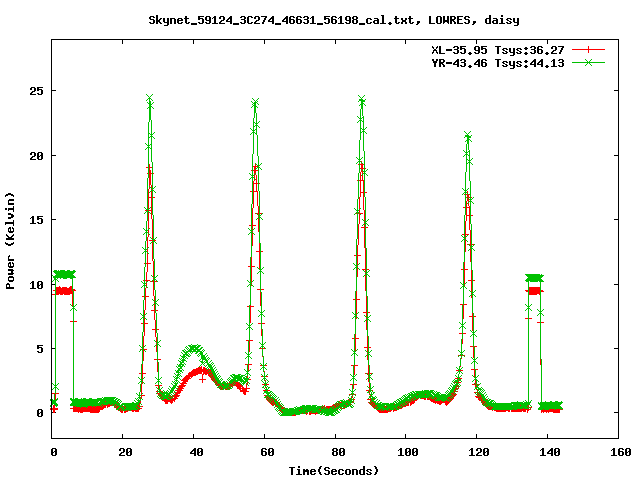Click the y-axis tick label 5
This screenshot has height=480, width=640.
point(40,349)
